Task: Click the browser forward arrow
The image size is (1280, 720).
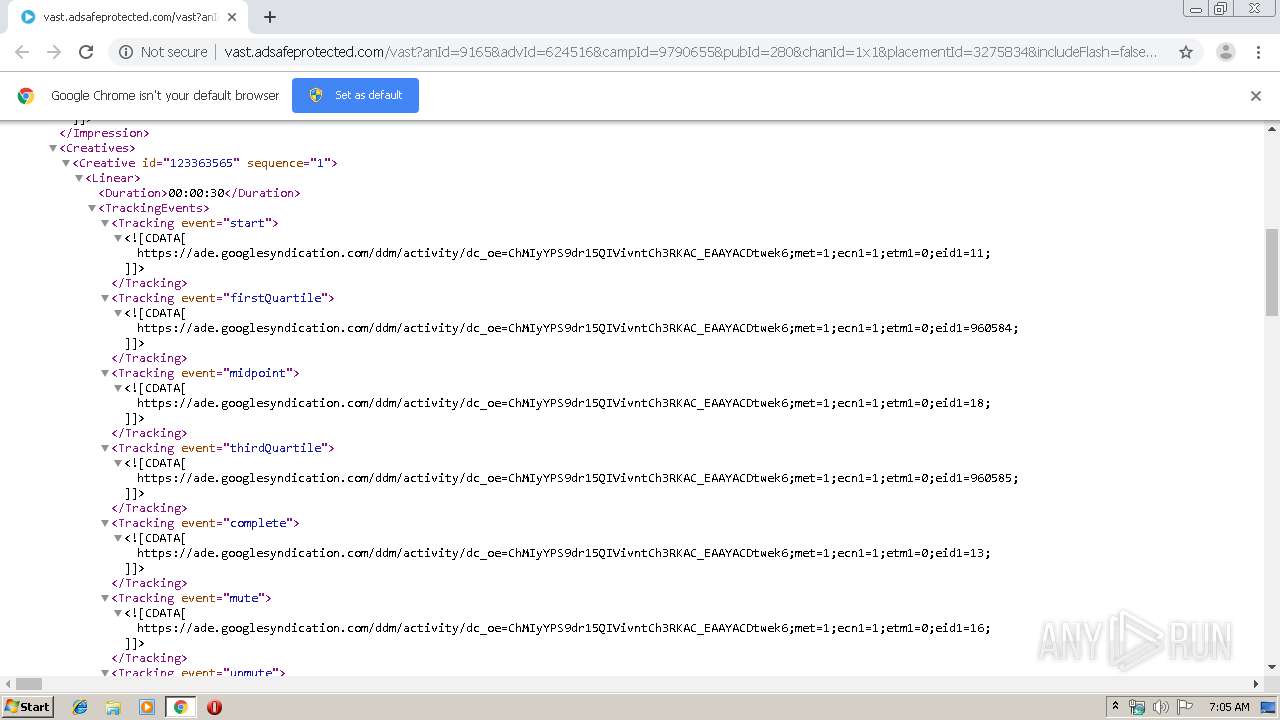Action: click(54, 52)
